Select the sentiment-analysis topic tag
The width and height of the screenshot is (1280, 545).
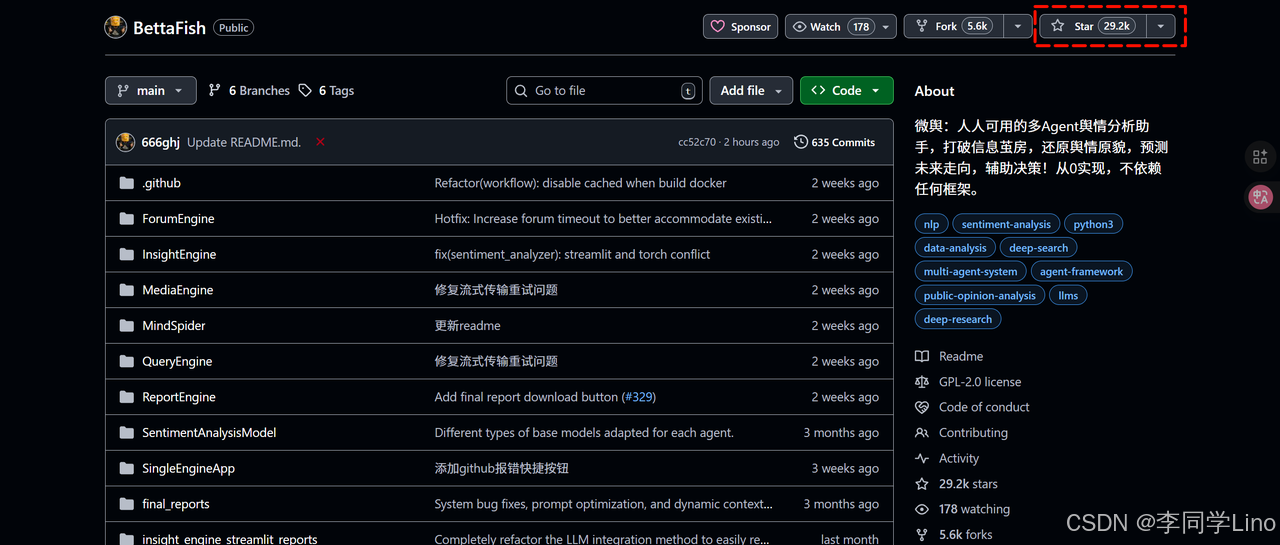coord(1006,224)
